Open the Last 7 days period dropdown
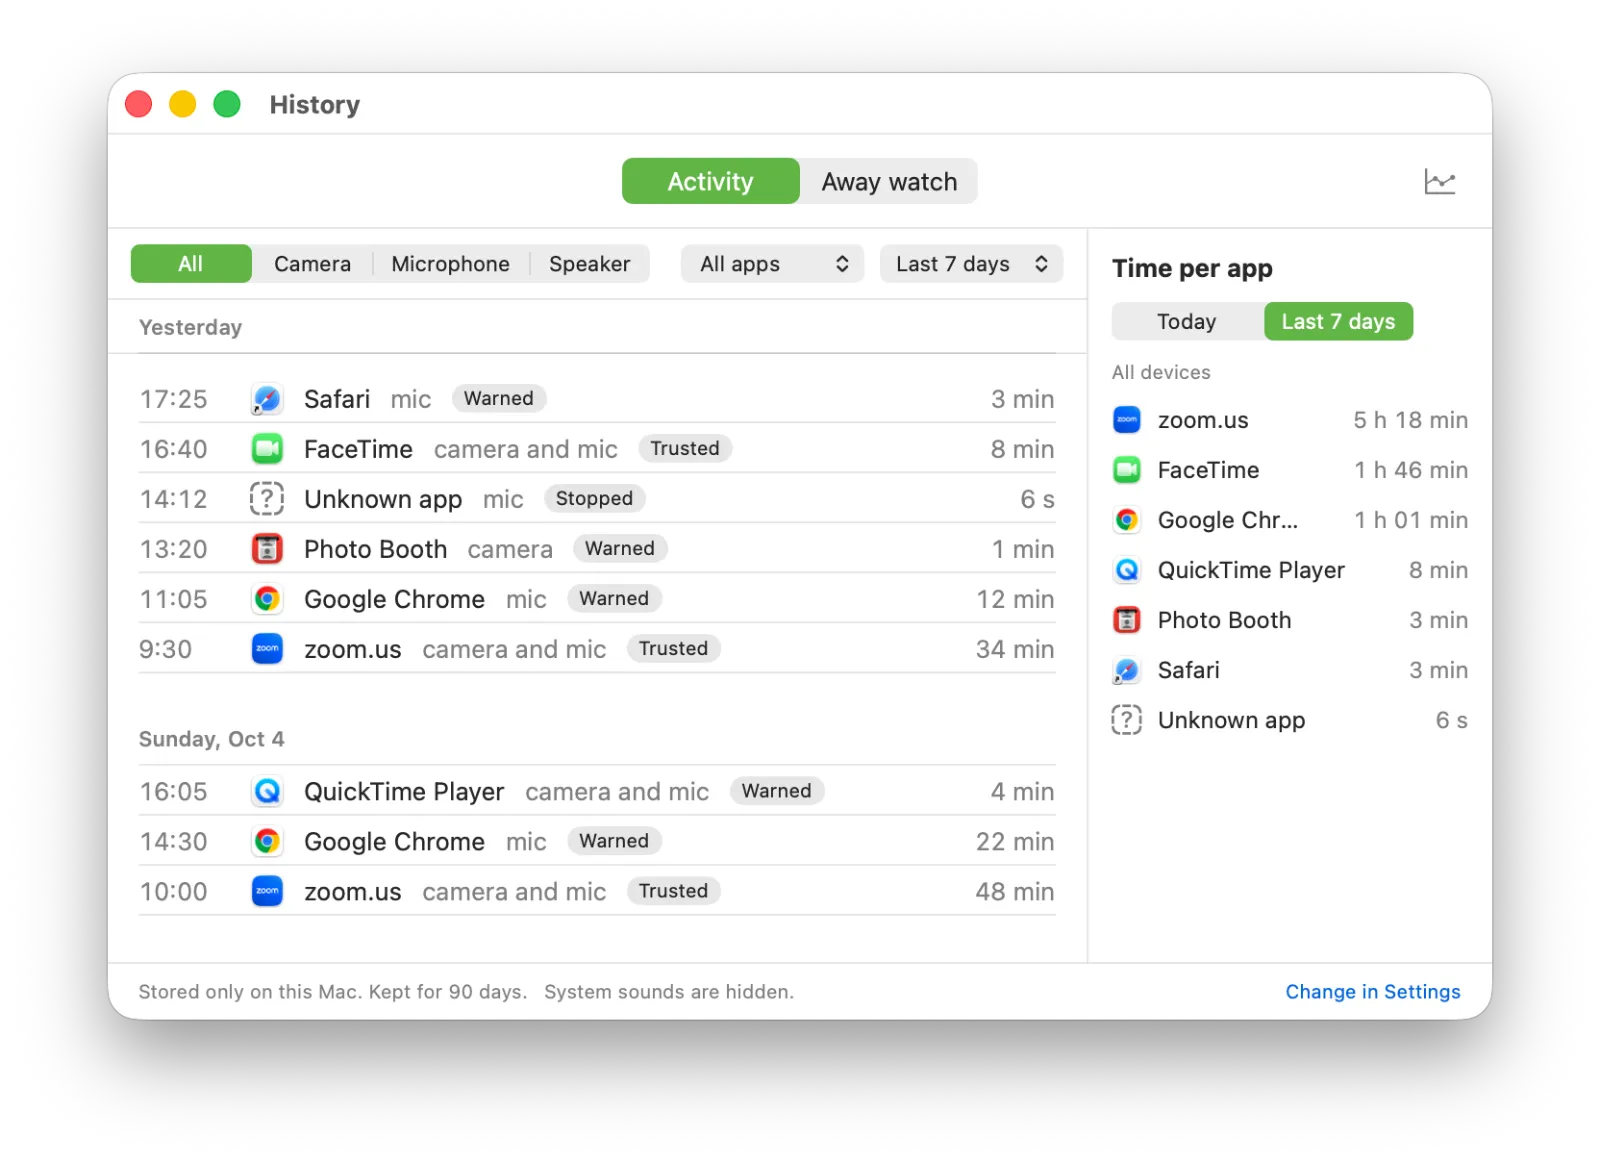1600x1162 pixels. coord(971,264)
